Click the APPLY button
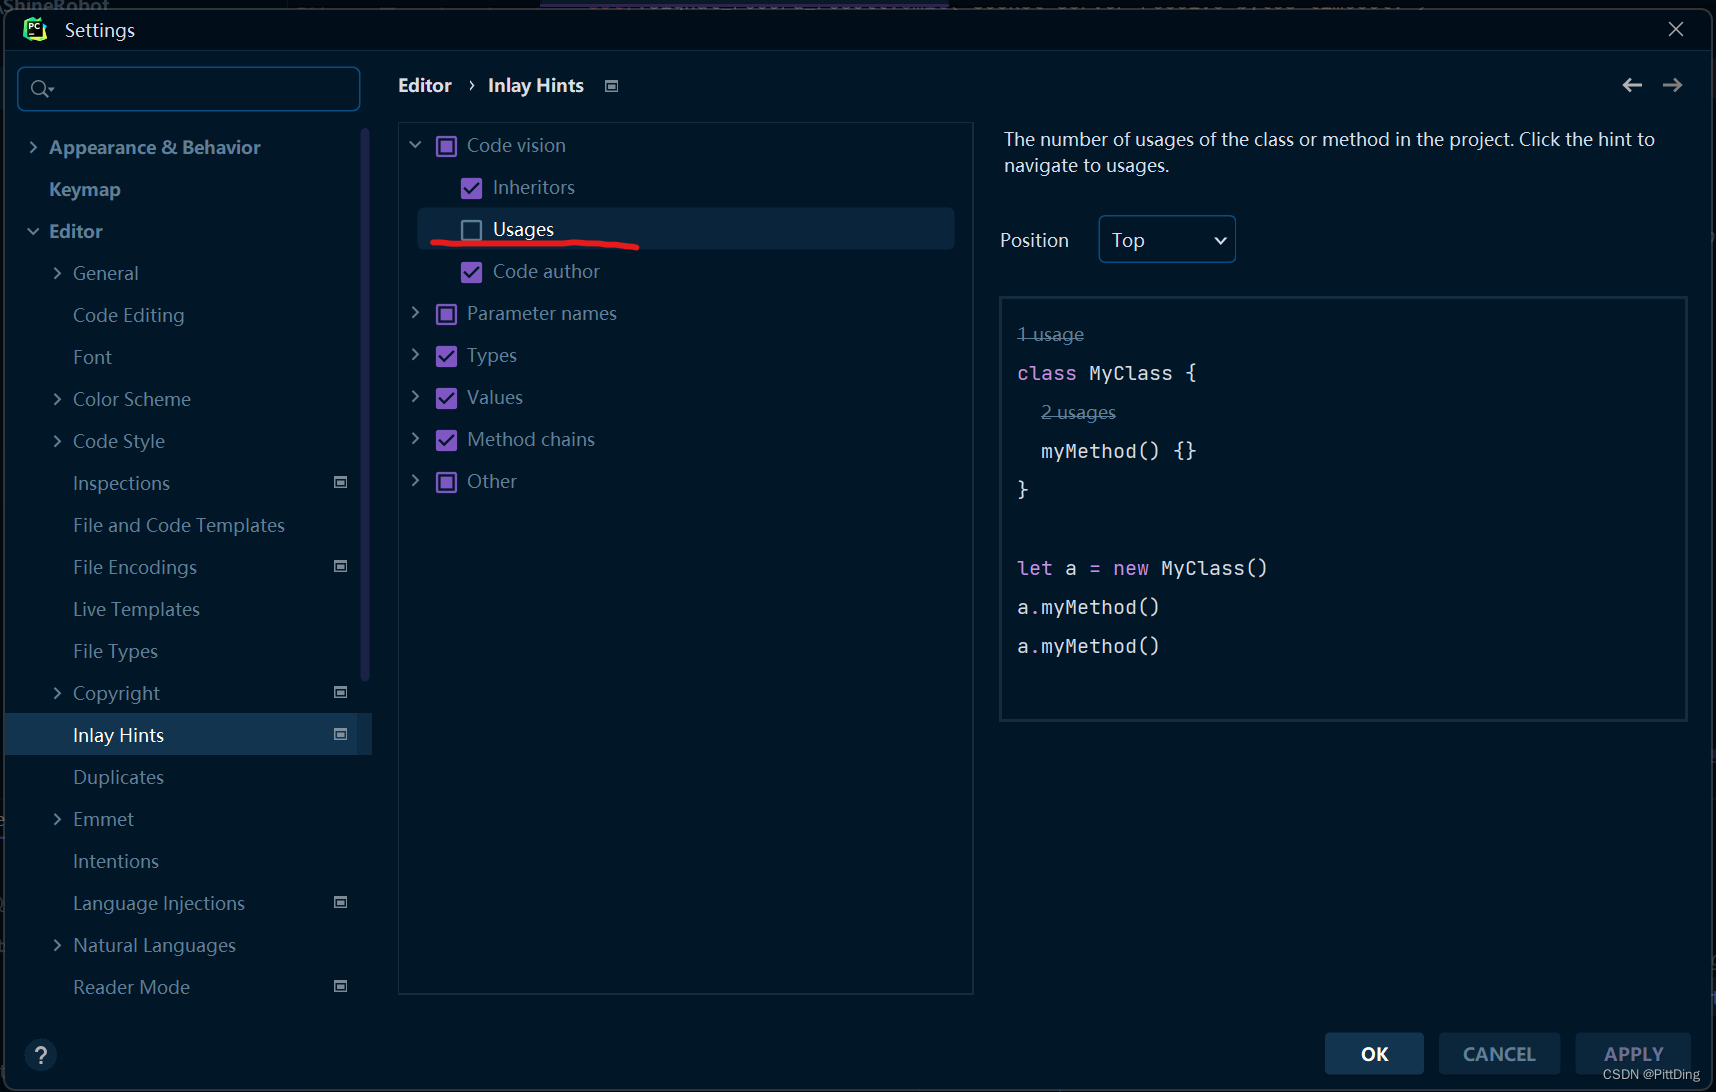The image size is (1716, 1092). point(1633,1054)
